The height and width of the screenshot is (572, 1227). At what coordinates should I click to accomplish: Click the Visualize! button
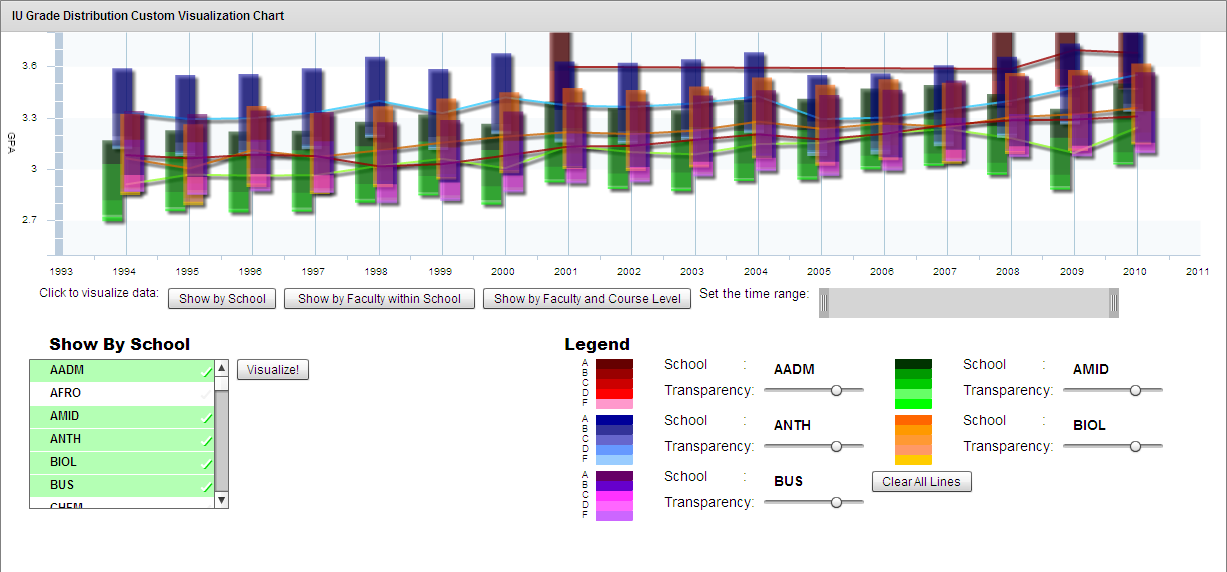273,370
